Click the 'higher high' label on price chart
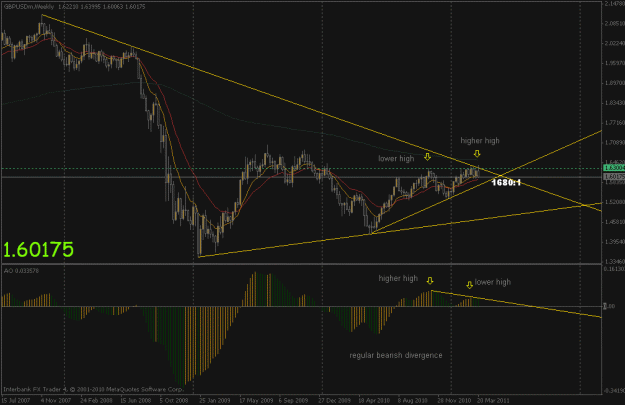 [x=480, y=141]
